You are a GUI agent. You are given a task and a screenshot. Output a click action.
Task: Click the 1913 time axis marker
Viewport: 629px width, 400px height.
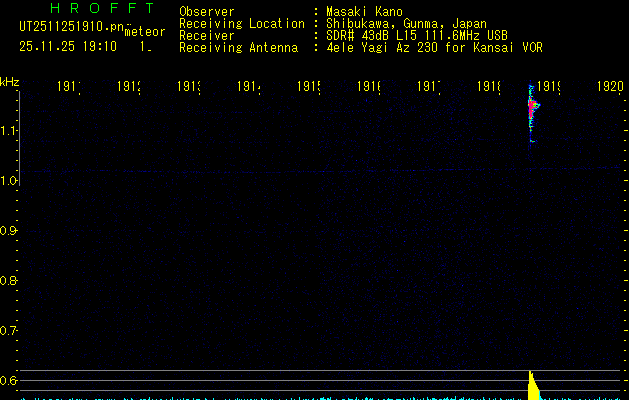189,87
